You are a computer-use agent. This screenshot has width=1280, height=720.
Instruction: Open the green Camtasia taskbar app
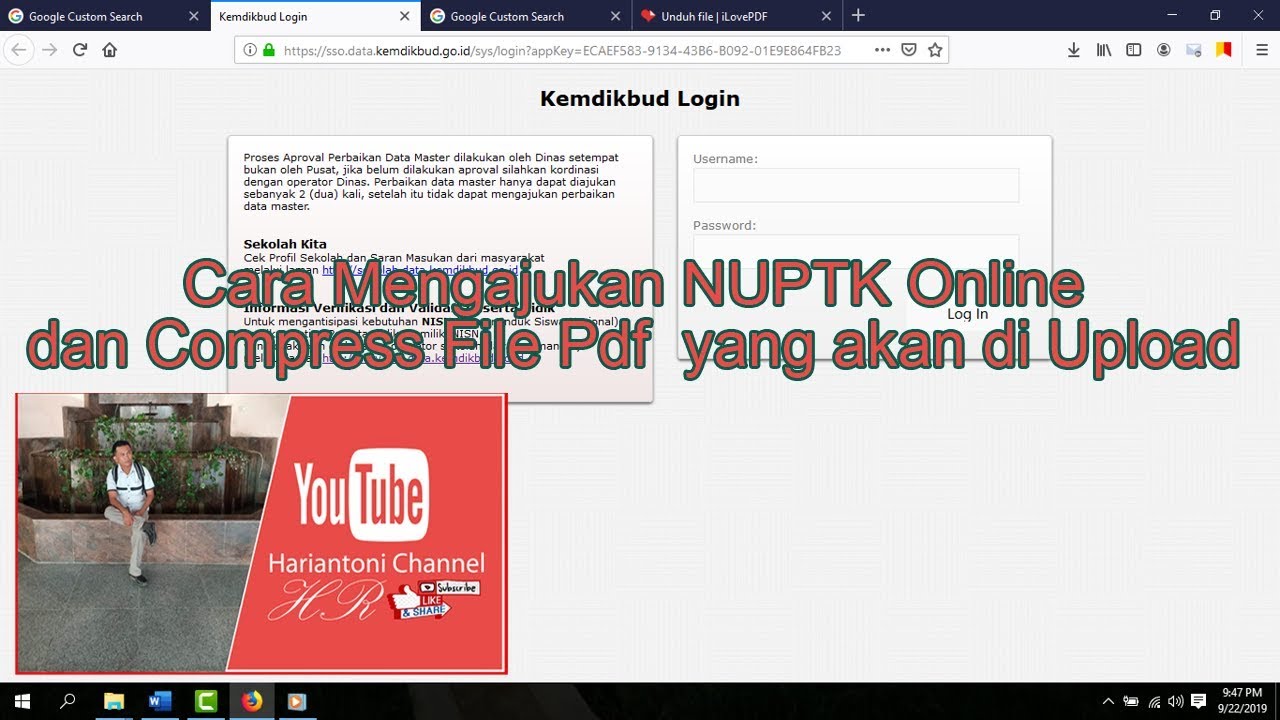[x=206, y=701]
